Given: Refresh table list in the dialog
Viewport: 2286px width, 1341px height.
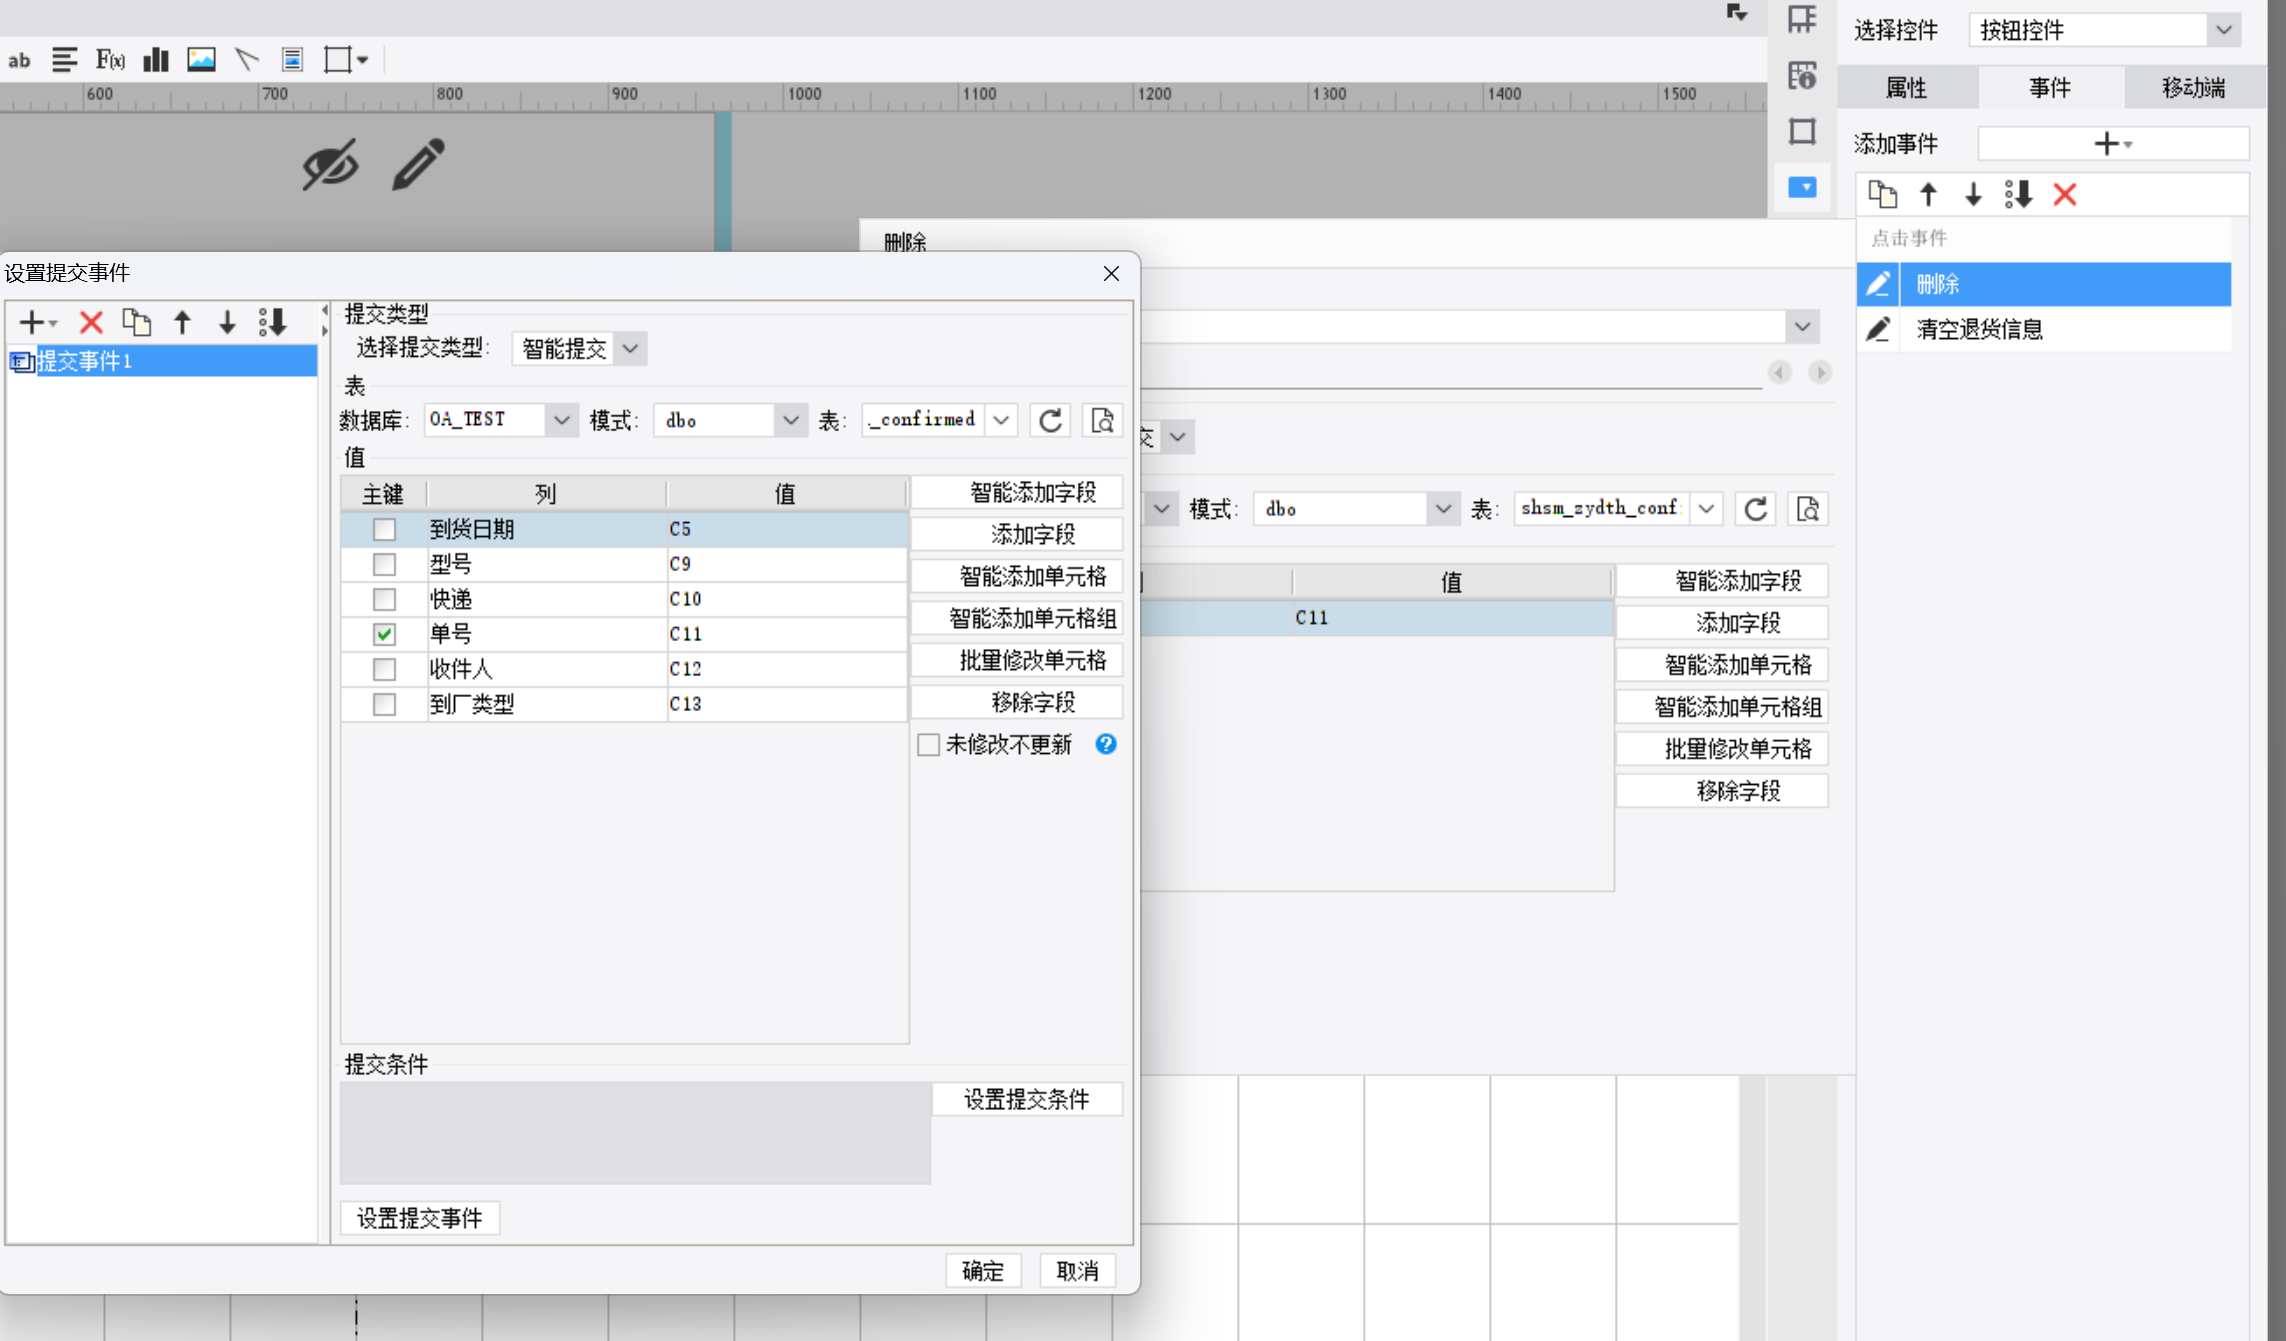Looking at the screenshot, I should pos(1050,420).
